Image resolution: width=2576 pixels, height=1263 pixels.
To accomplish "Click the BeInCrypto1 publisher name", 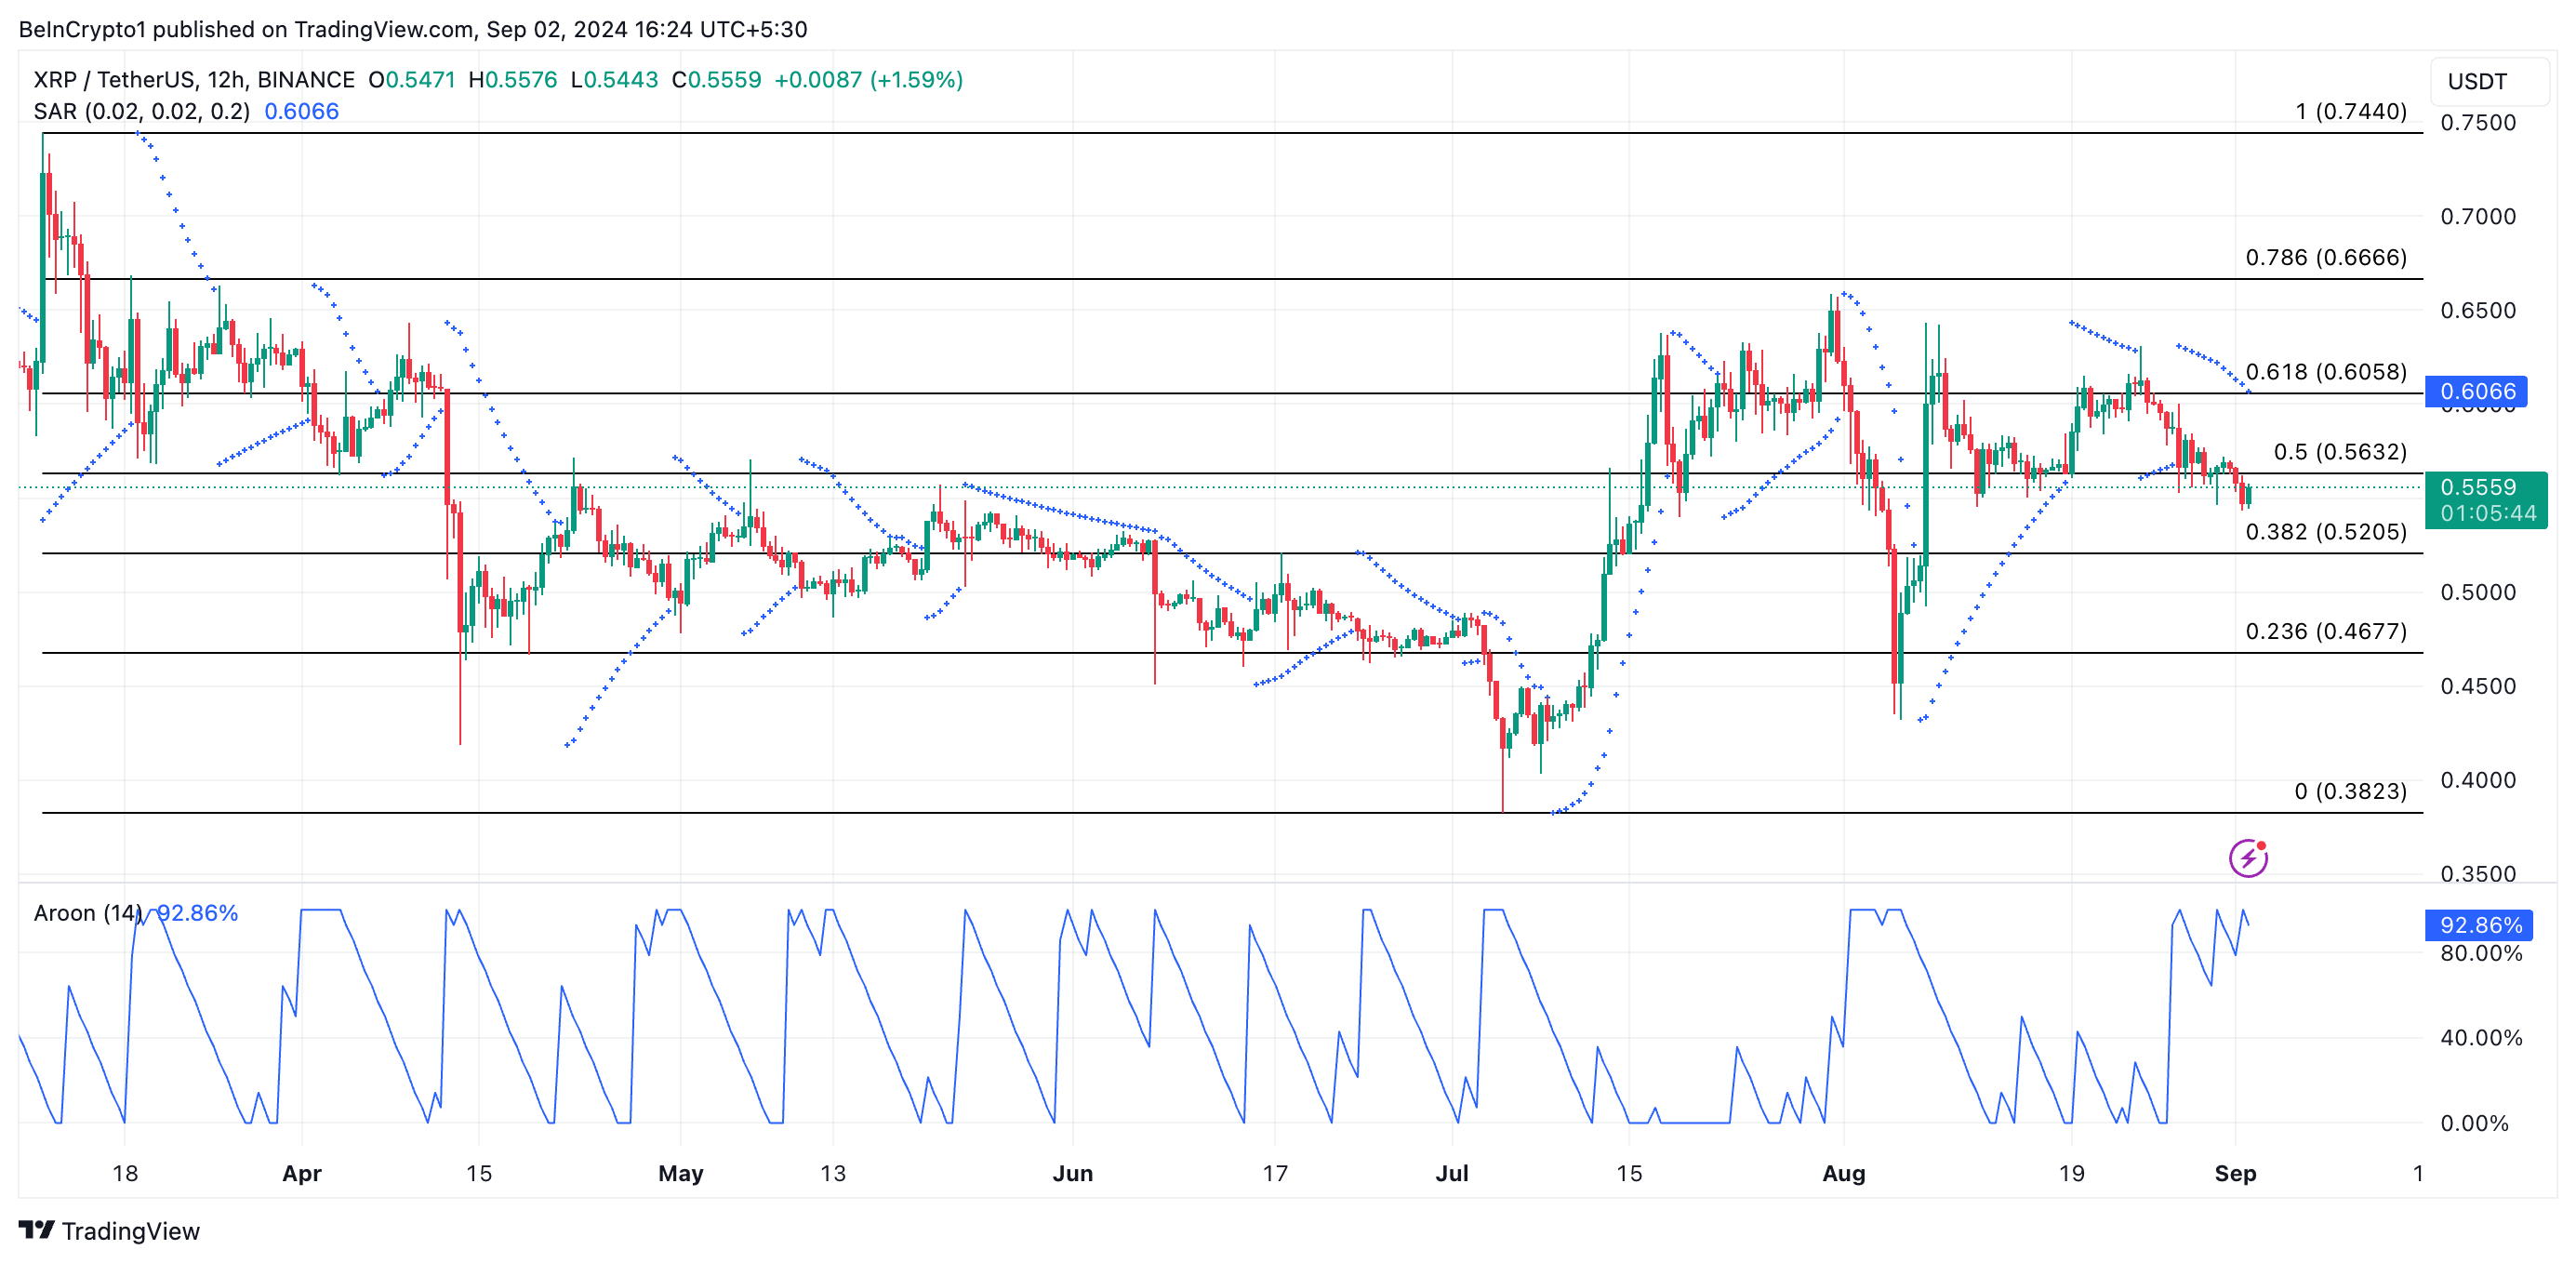I will [86, 29].
